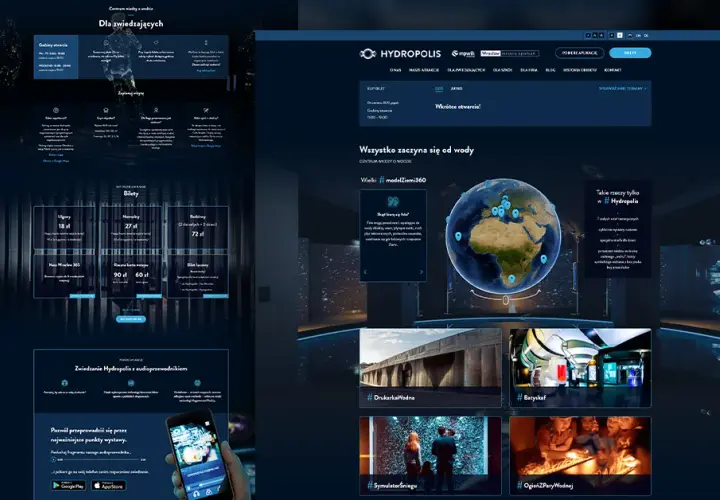Click the Godziny otwarcia box on left page
This screenshot has width=720, height=500.
(56, 57)
